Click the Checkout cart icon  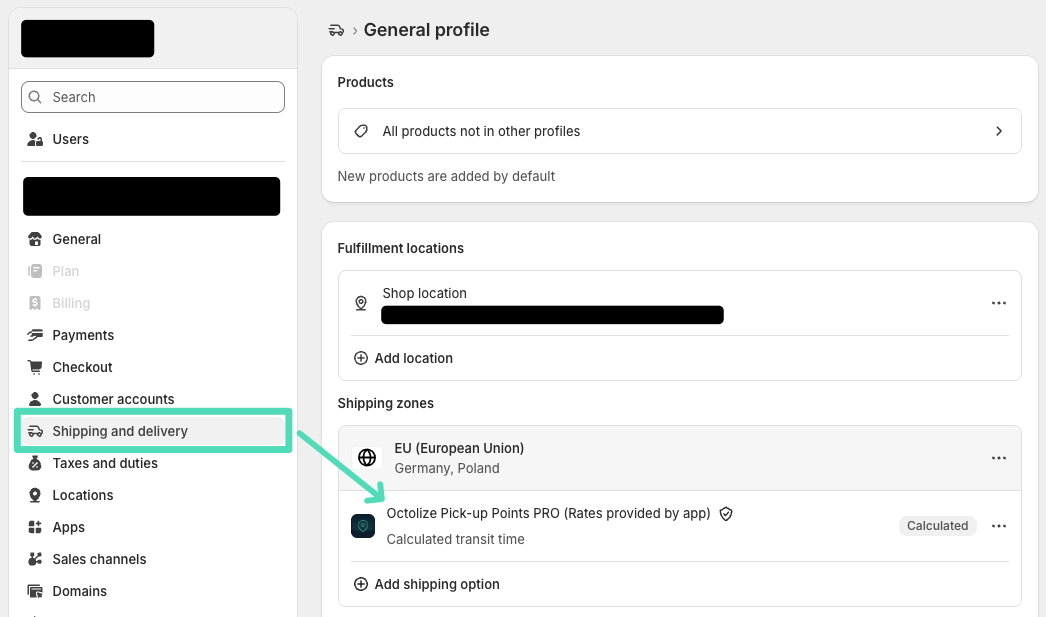(x=35, y=367)
